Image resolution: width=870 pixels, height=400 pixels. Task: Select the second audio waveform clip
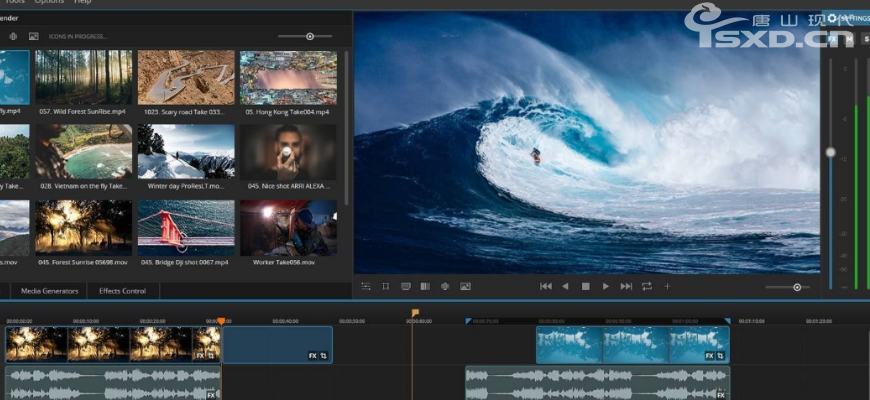click(x=598, y=383)
